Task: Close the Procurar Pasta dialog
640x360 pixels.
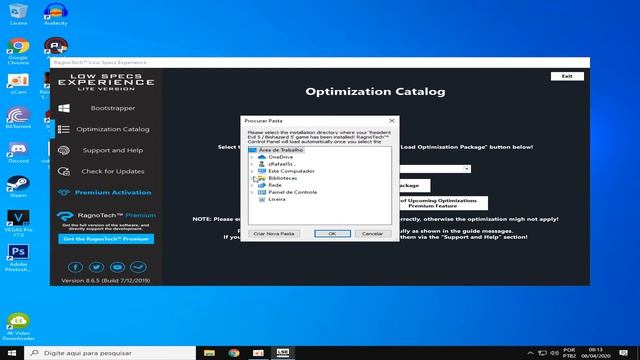Action: pos(391,121)
